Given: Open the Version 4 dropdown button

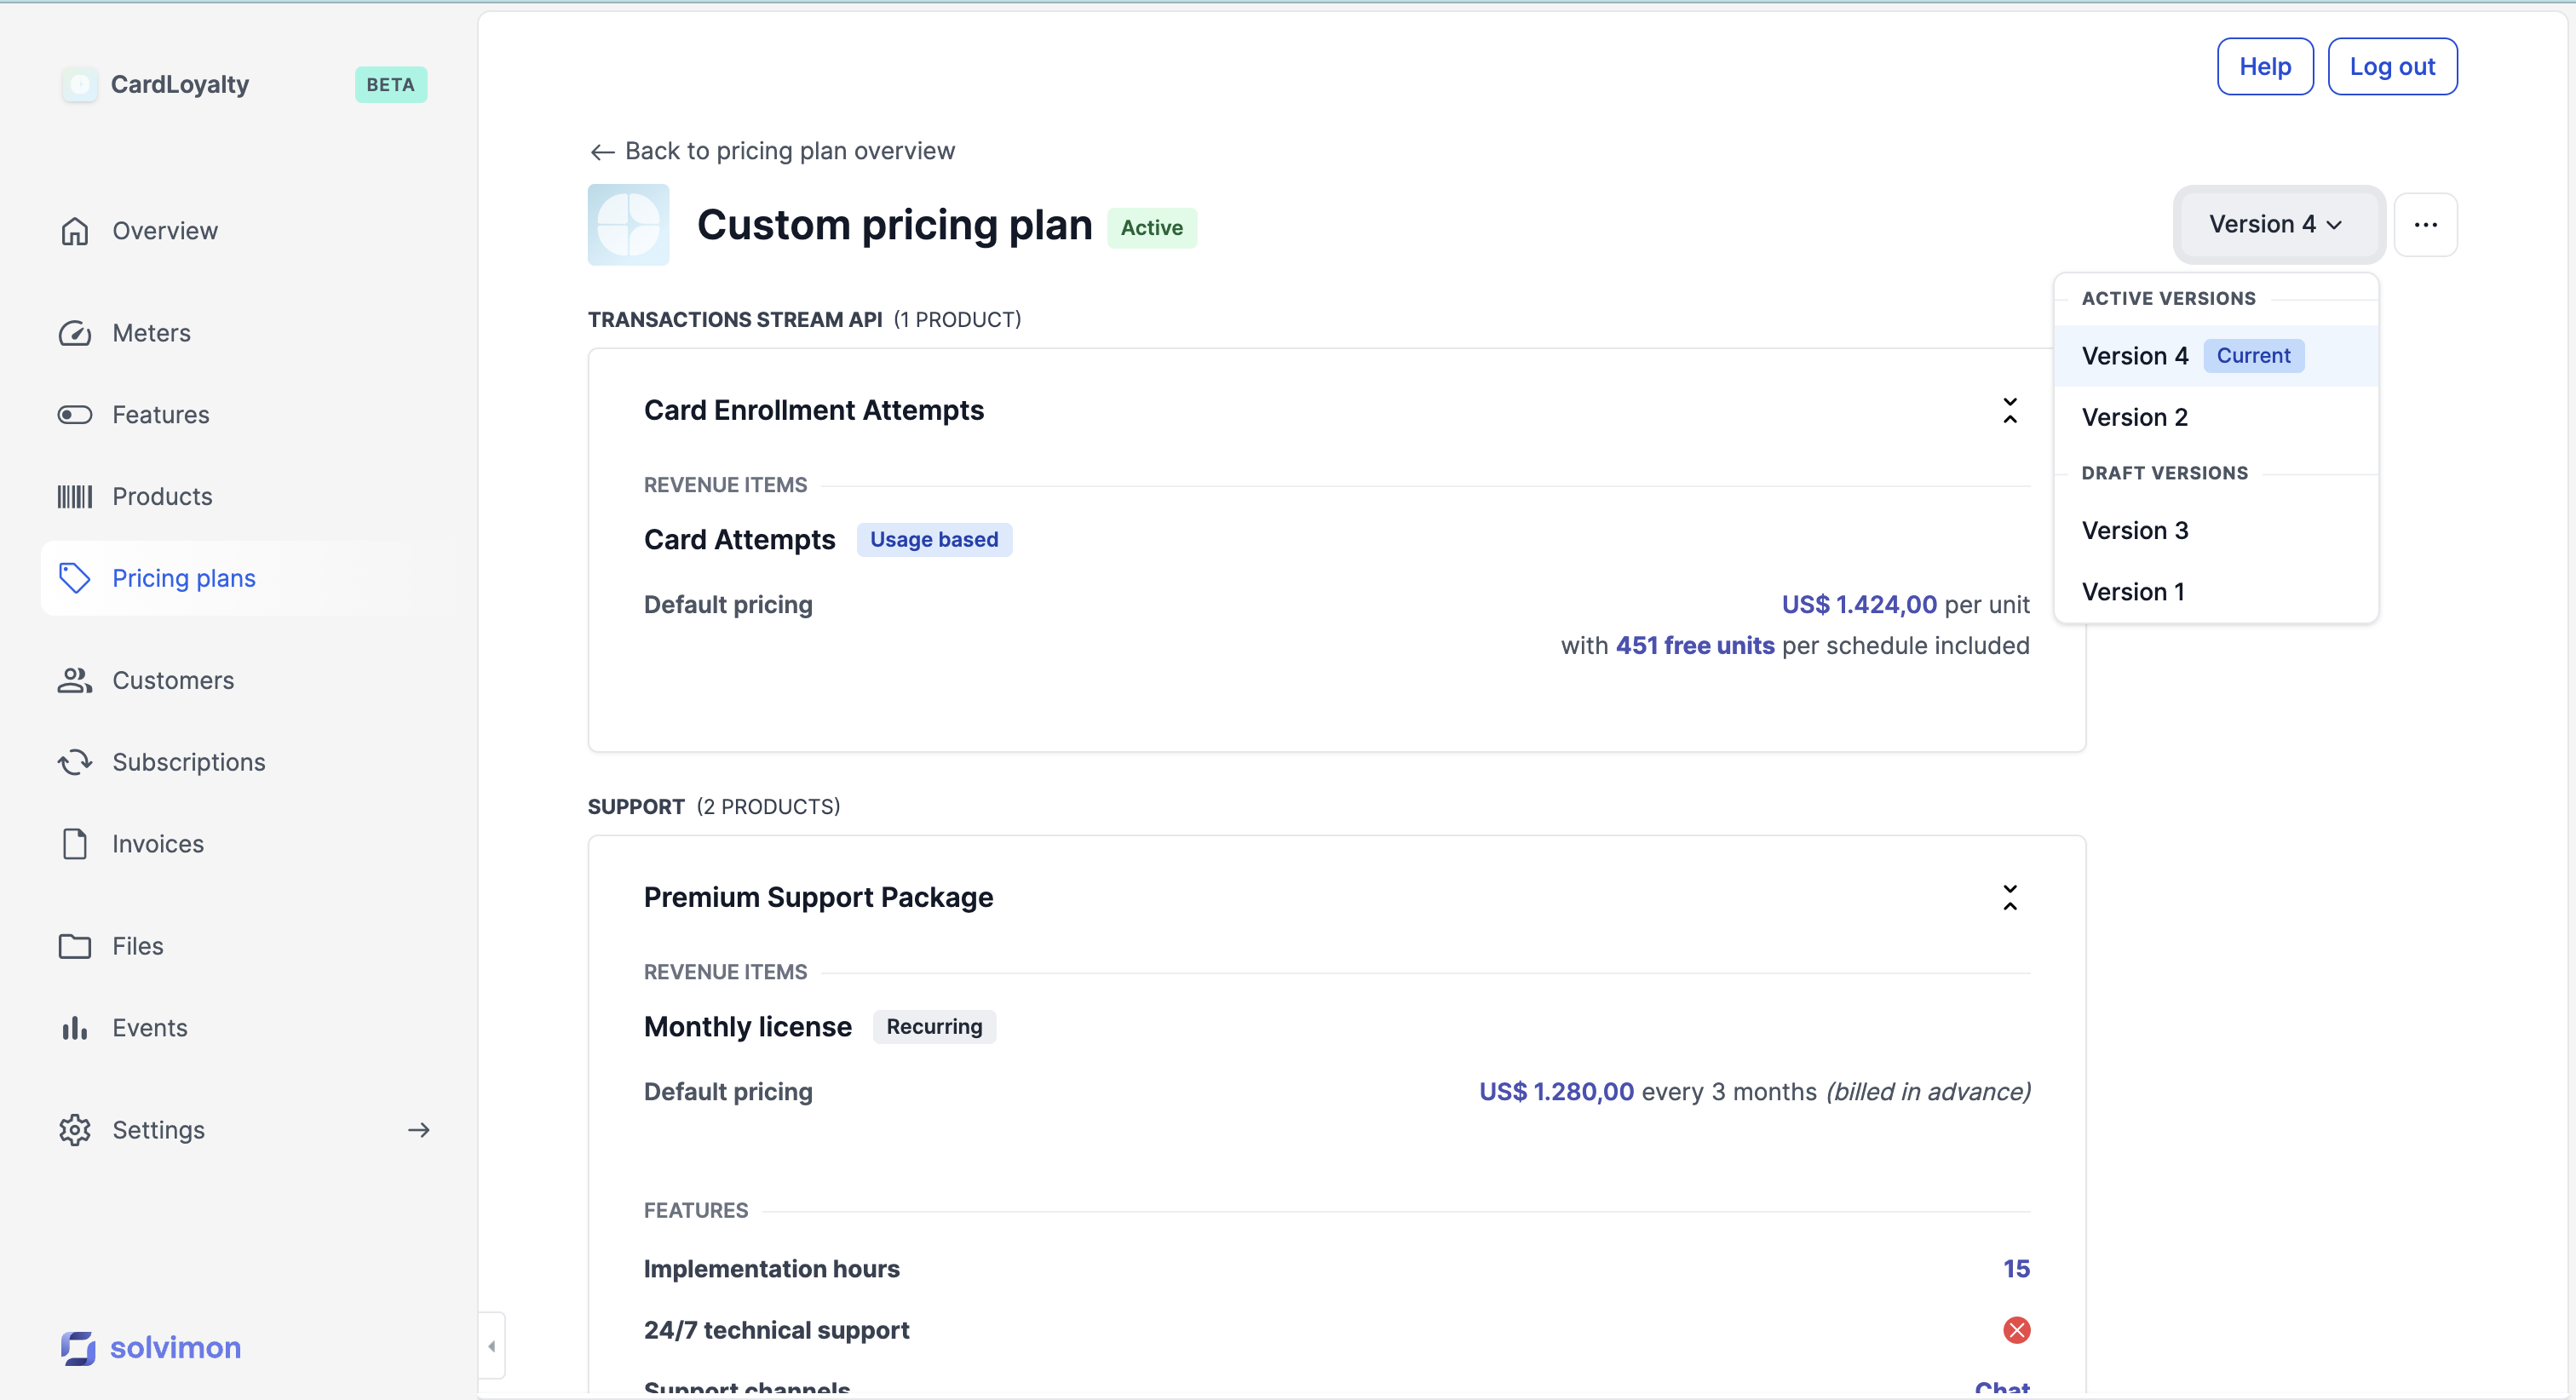Looking at the screenshot, I should [x=2277, y=224].
